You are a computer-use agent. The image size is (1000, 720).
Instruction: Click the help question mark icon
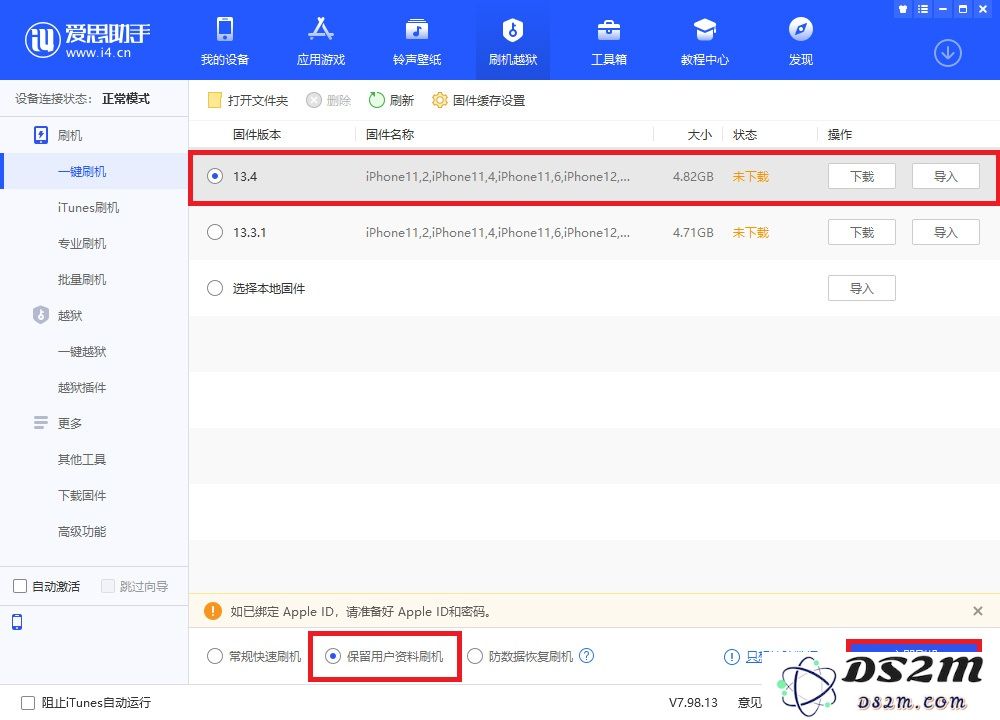click(586, 656)
